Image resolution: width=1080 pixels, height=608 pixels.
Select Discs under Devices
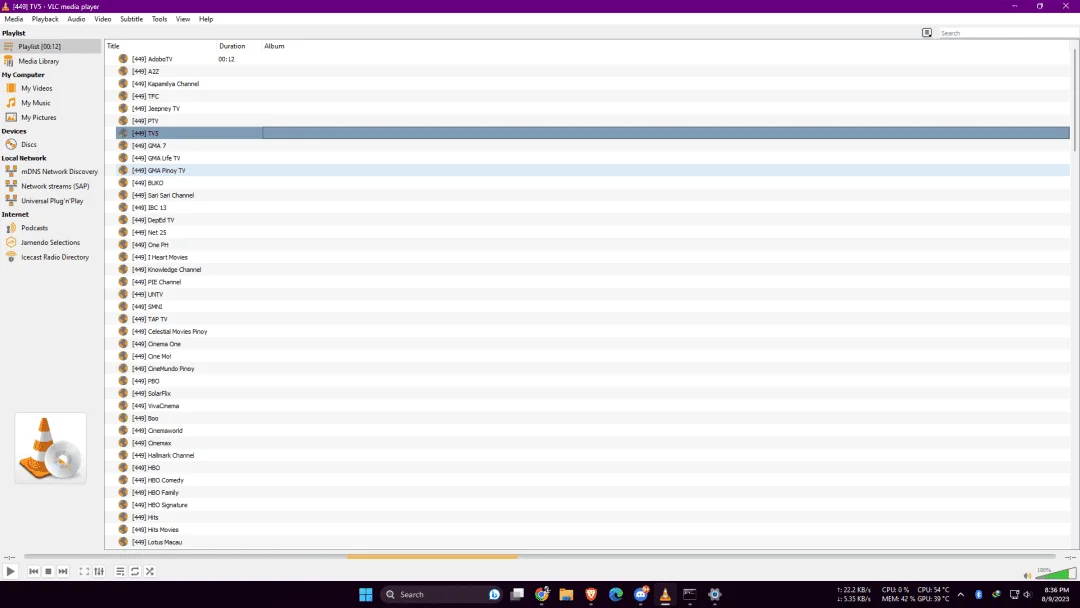[x=51, y=145]
